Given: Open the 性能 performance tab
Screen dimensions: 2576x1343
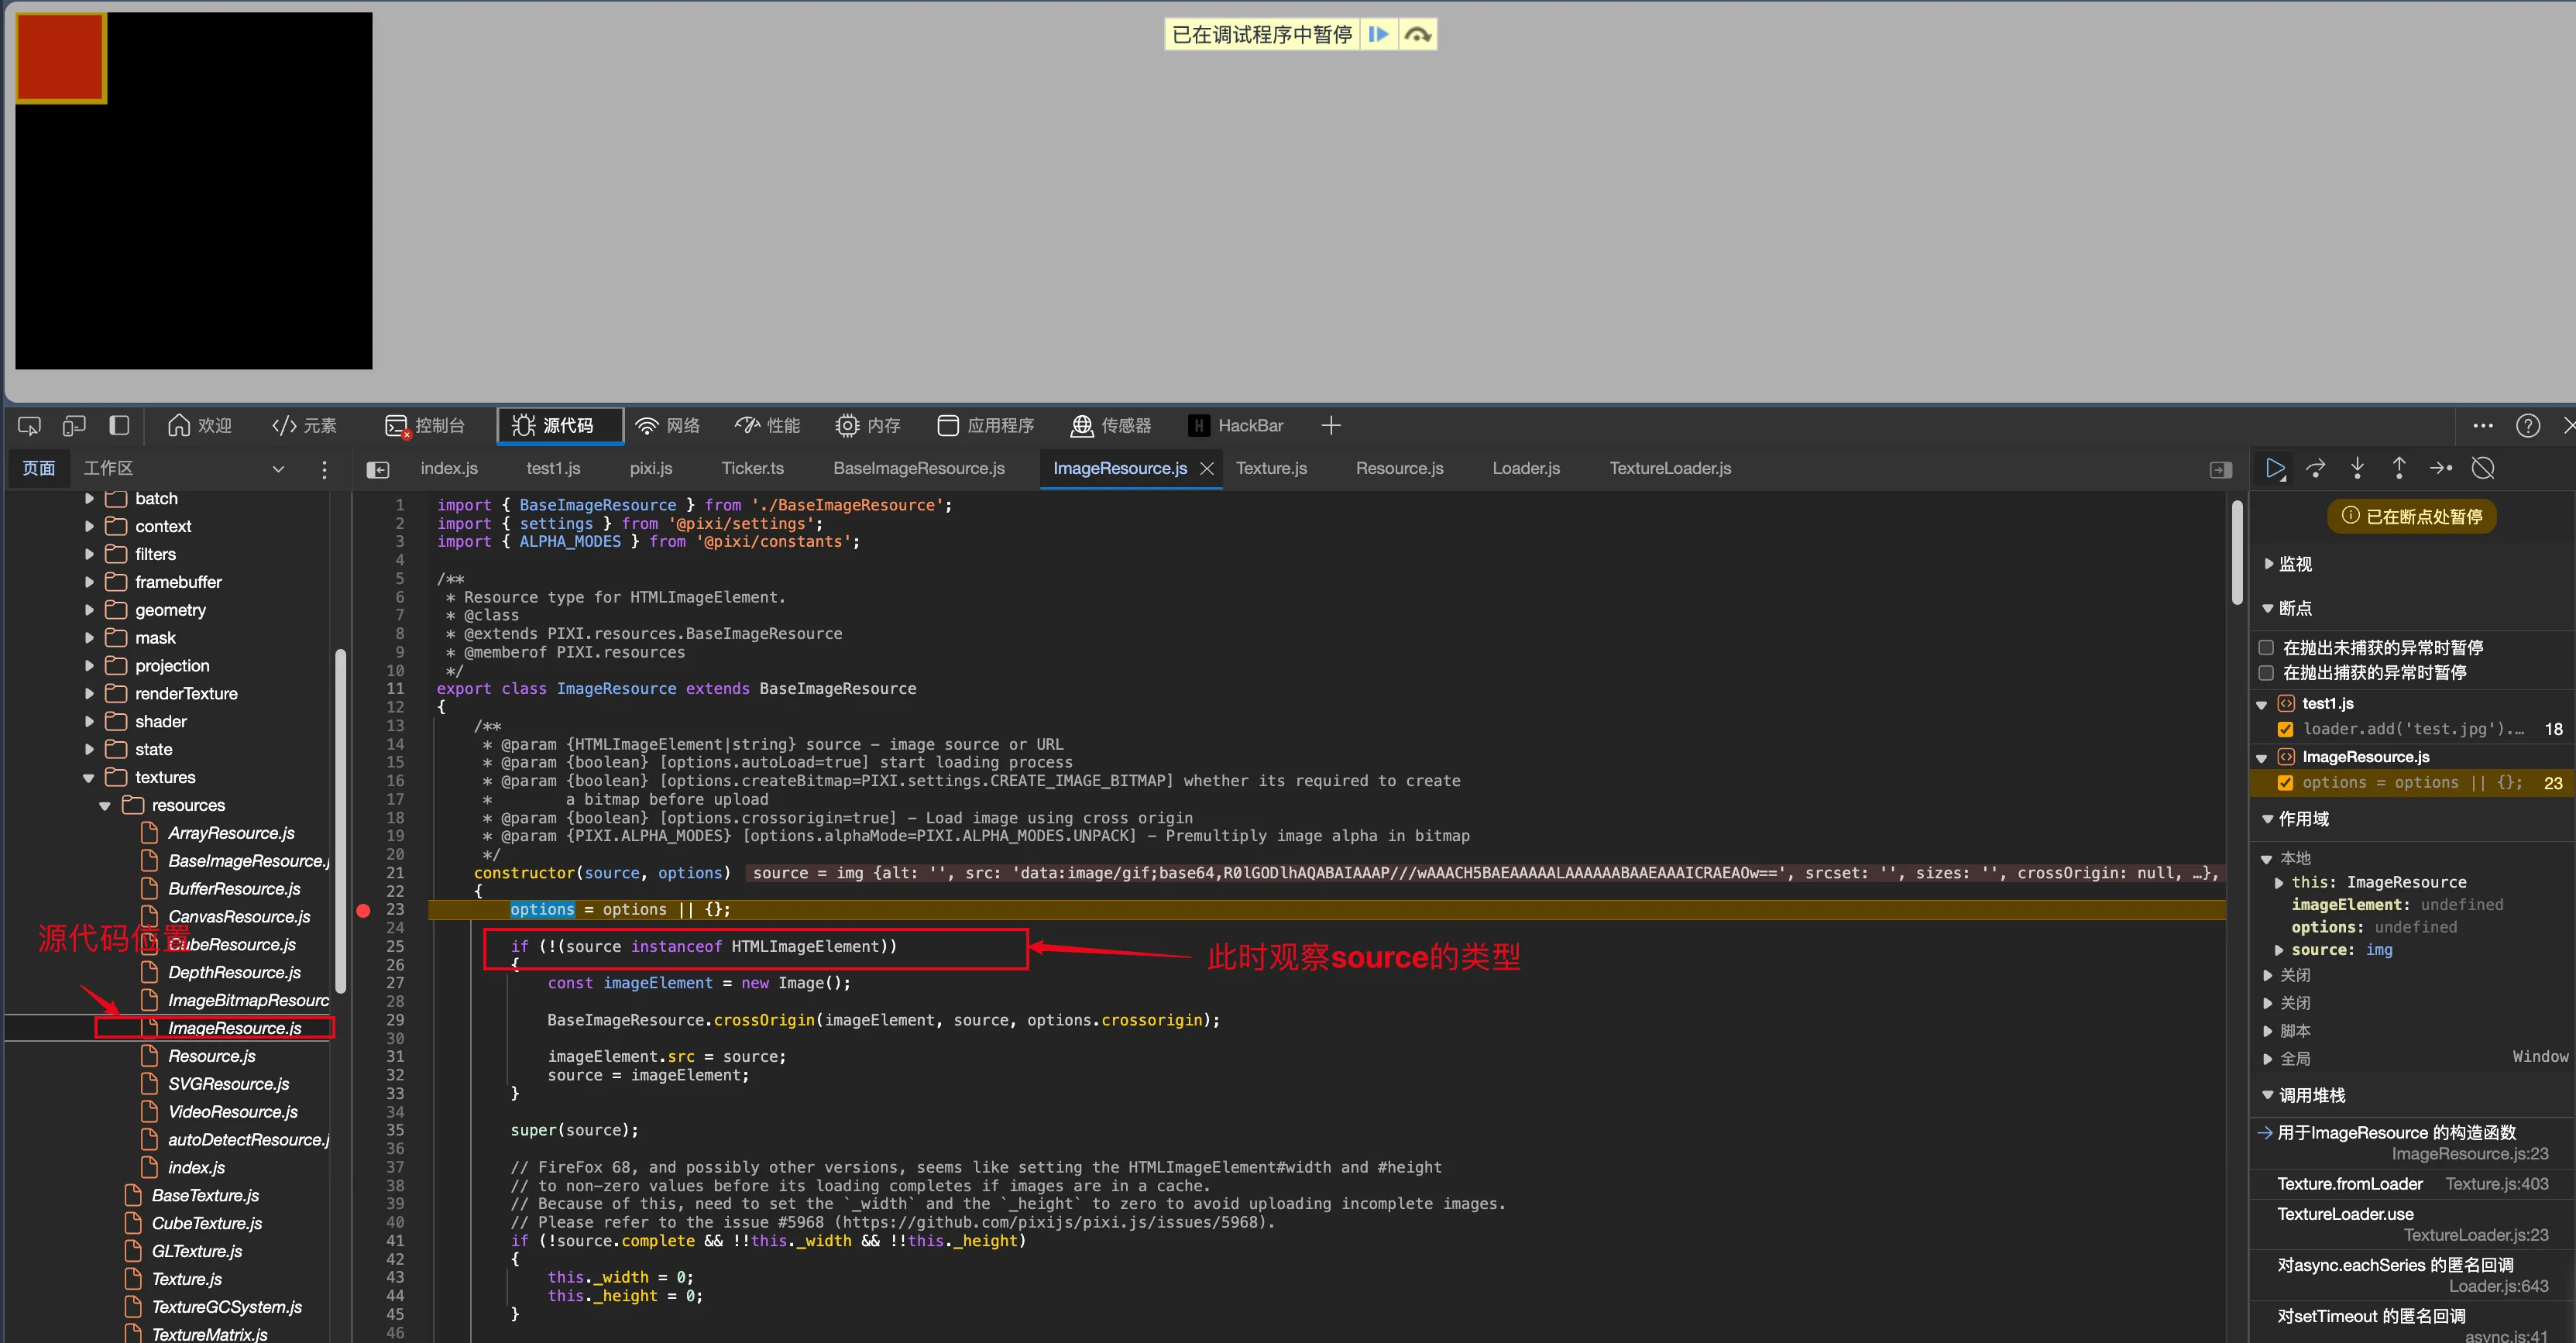Looking at the screenshot, I should coord(767,426).
